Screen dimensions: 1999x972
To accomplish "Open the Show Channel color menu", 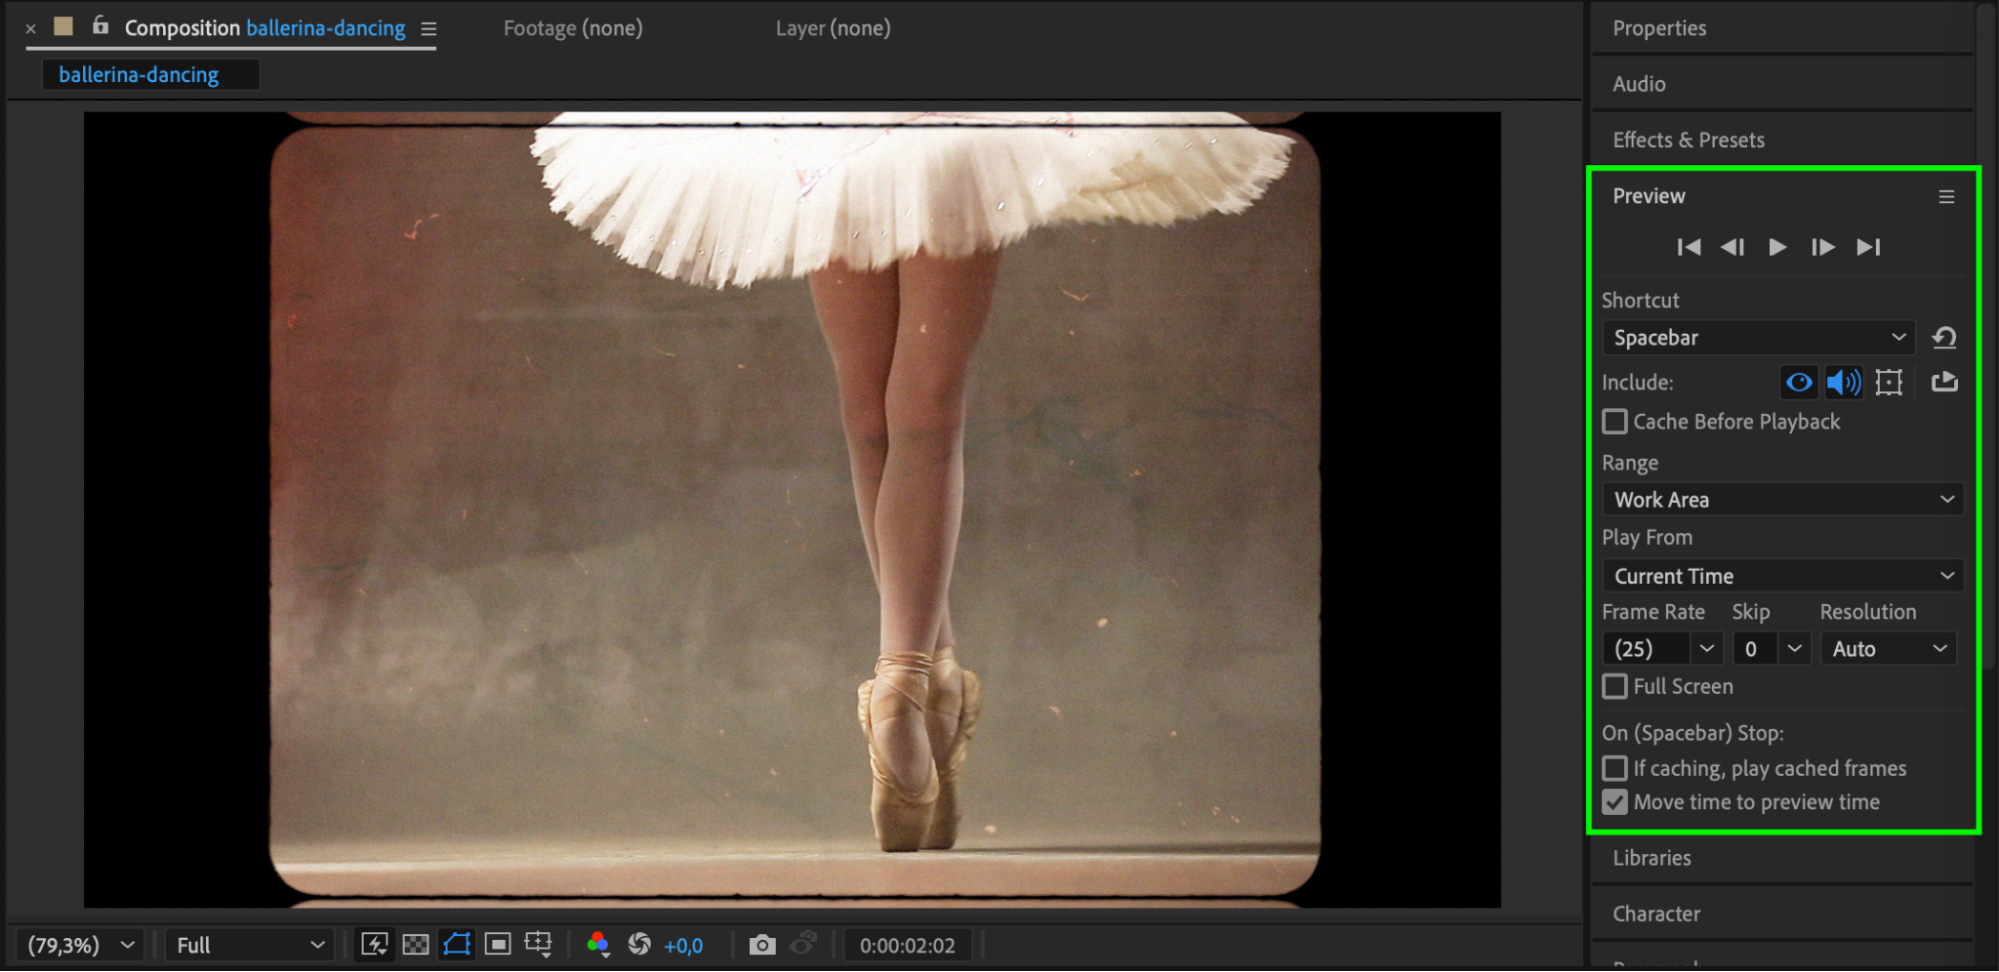I will (598, 945).
